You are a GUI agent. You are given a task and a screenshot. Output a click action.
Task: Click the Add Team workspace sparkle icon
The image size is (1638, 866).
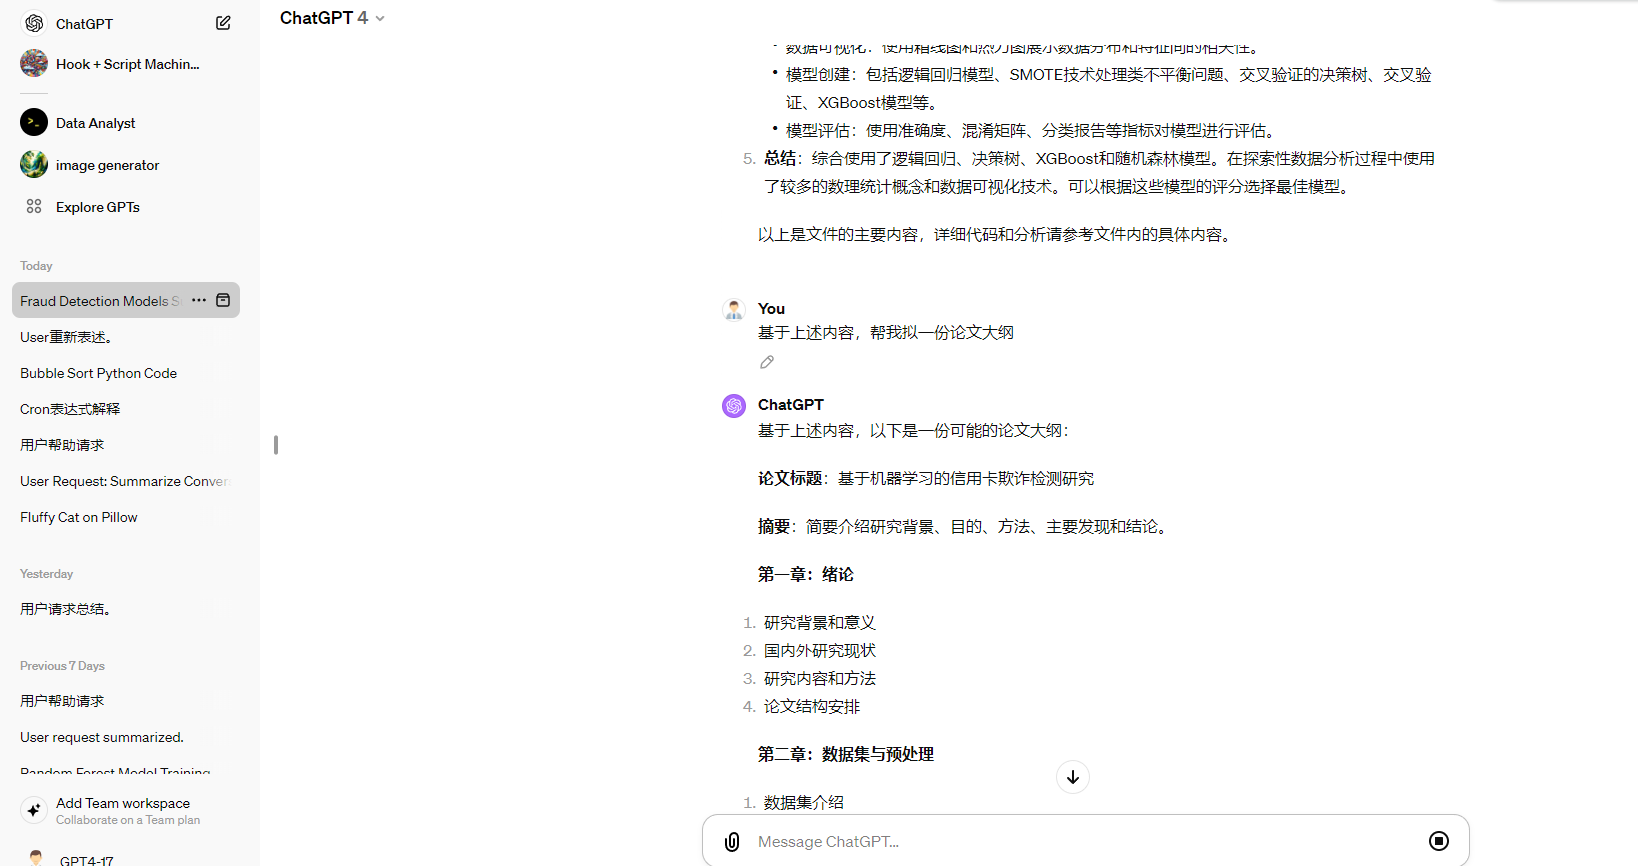(x=34, y=810)
